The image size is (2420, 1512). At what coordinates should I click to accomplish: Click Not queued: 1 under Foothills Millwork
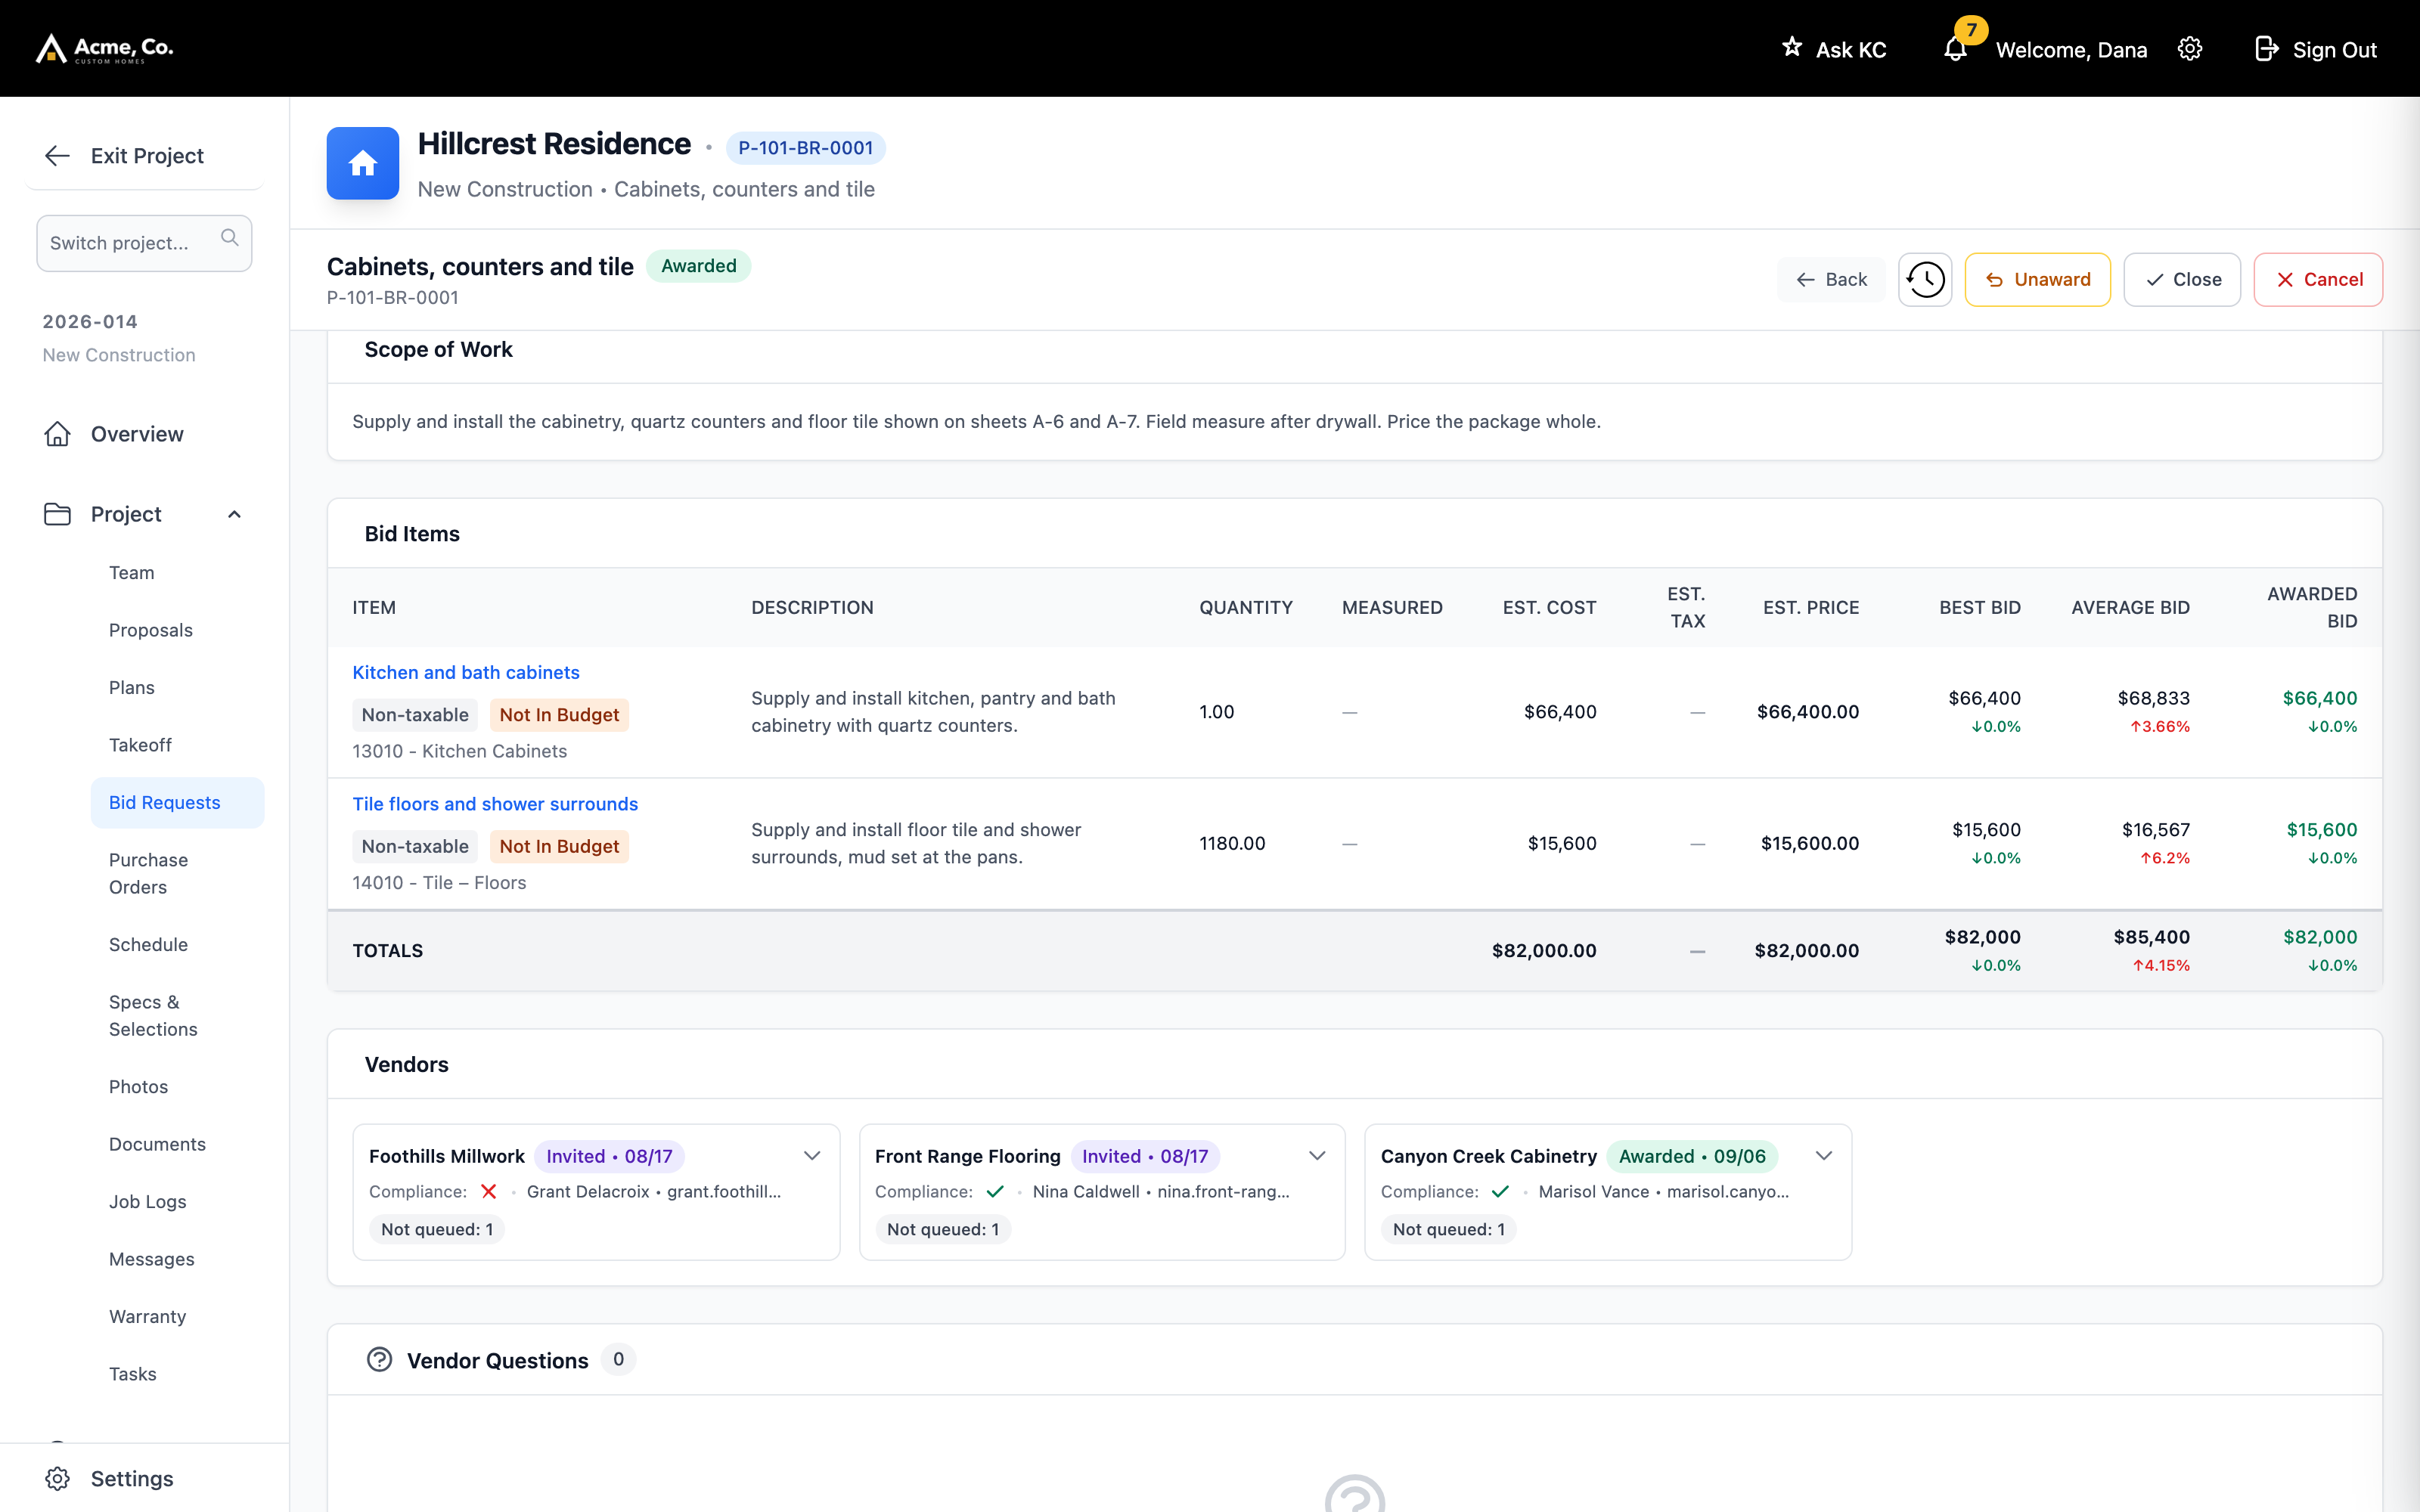click(437, 1229)
